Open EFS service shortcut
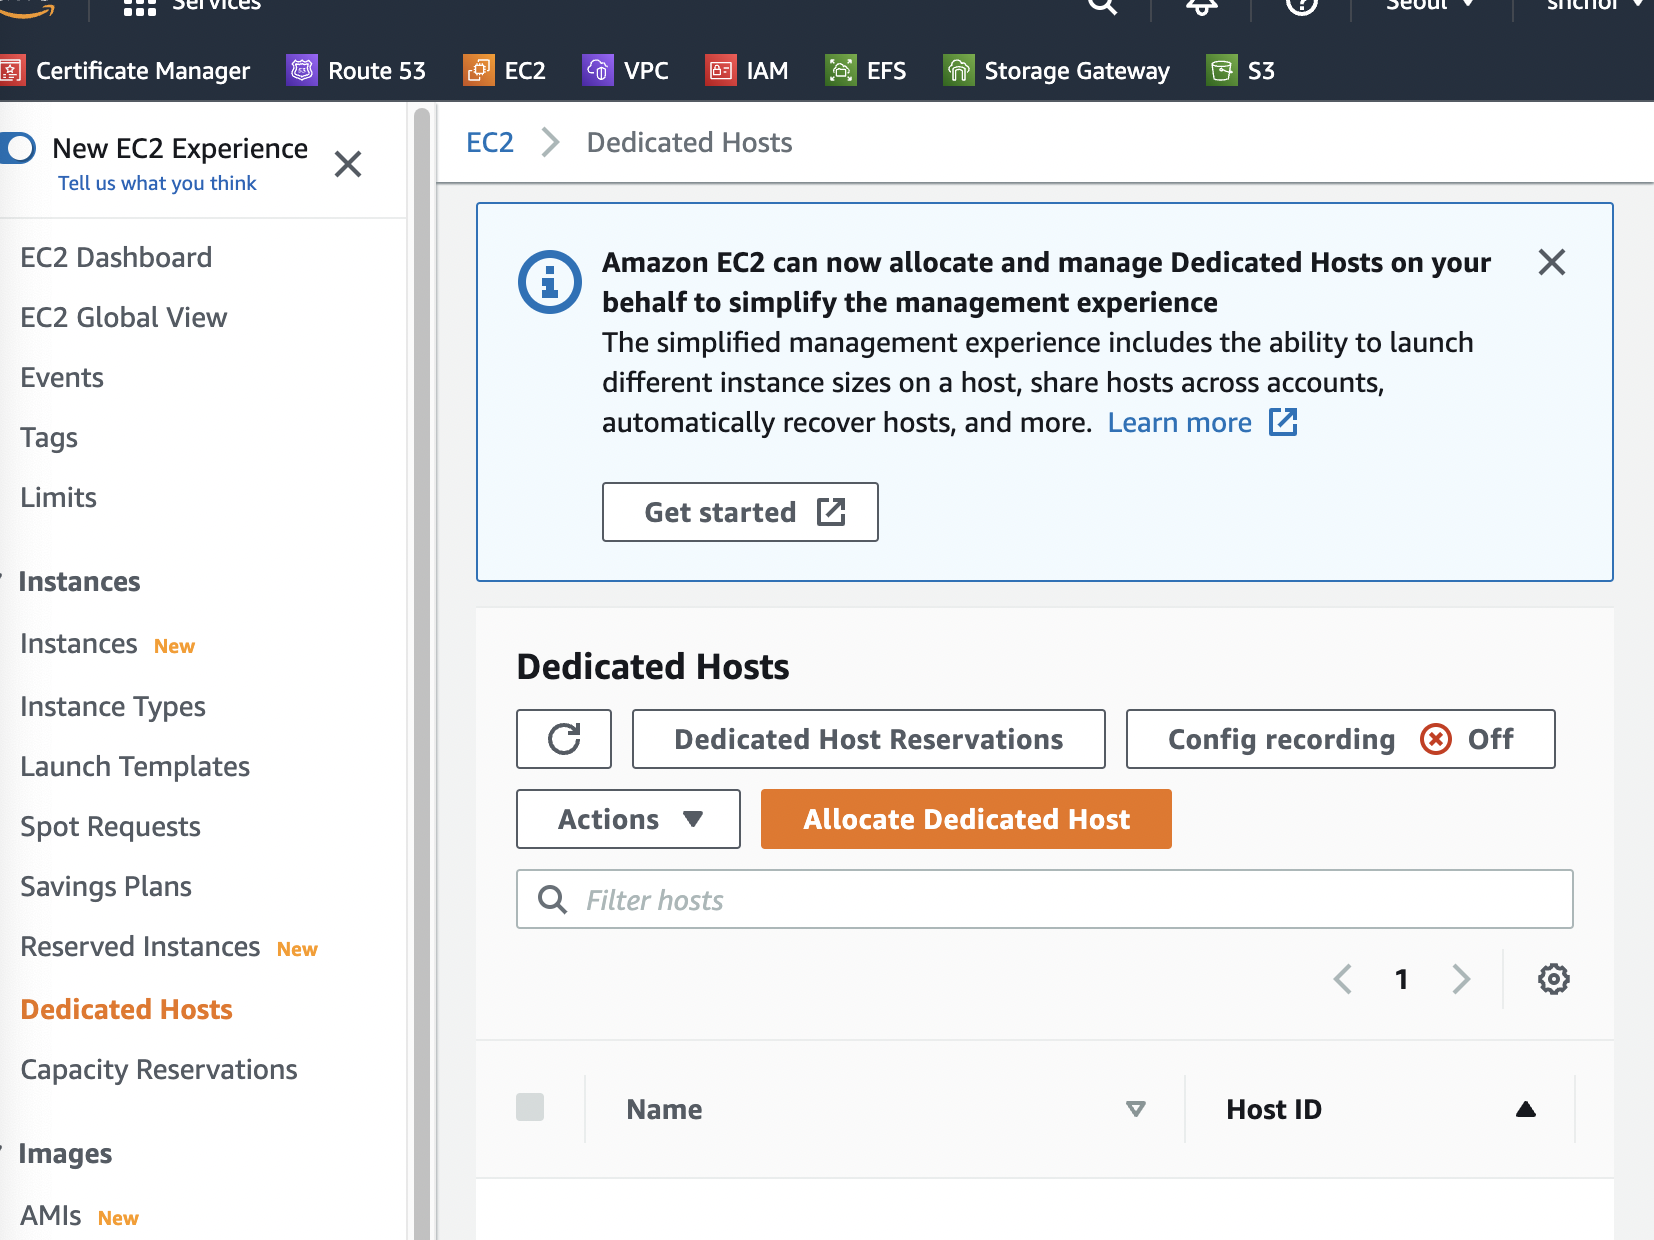This screenshot has height=1240, width=1654. tap(866, 71)
